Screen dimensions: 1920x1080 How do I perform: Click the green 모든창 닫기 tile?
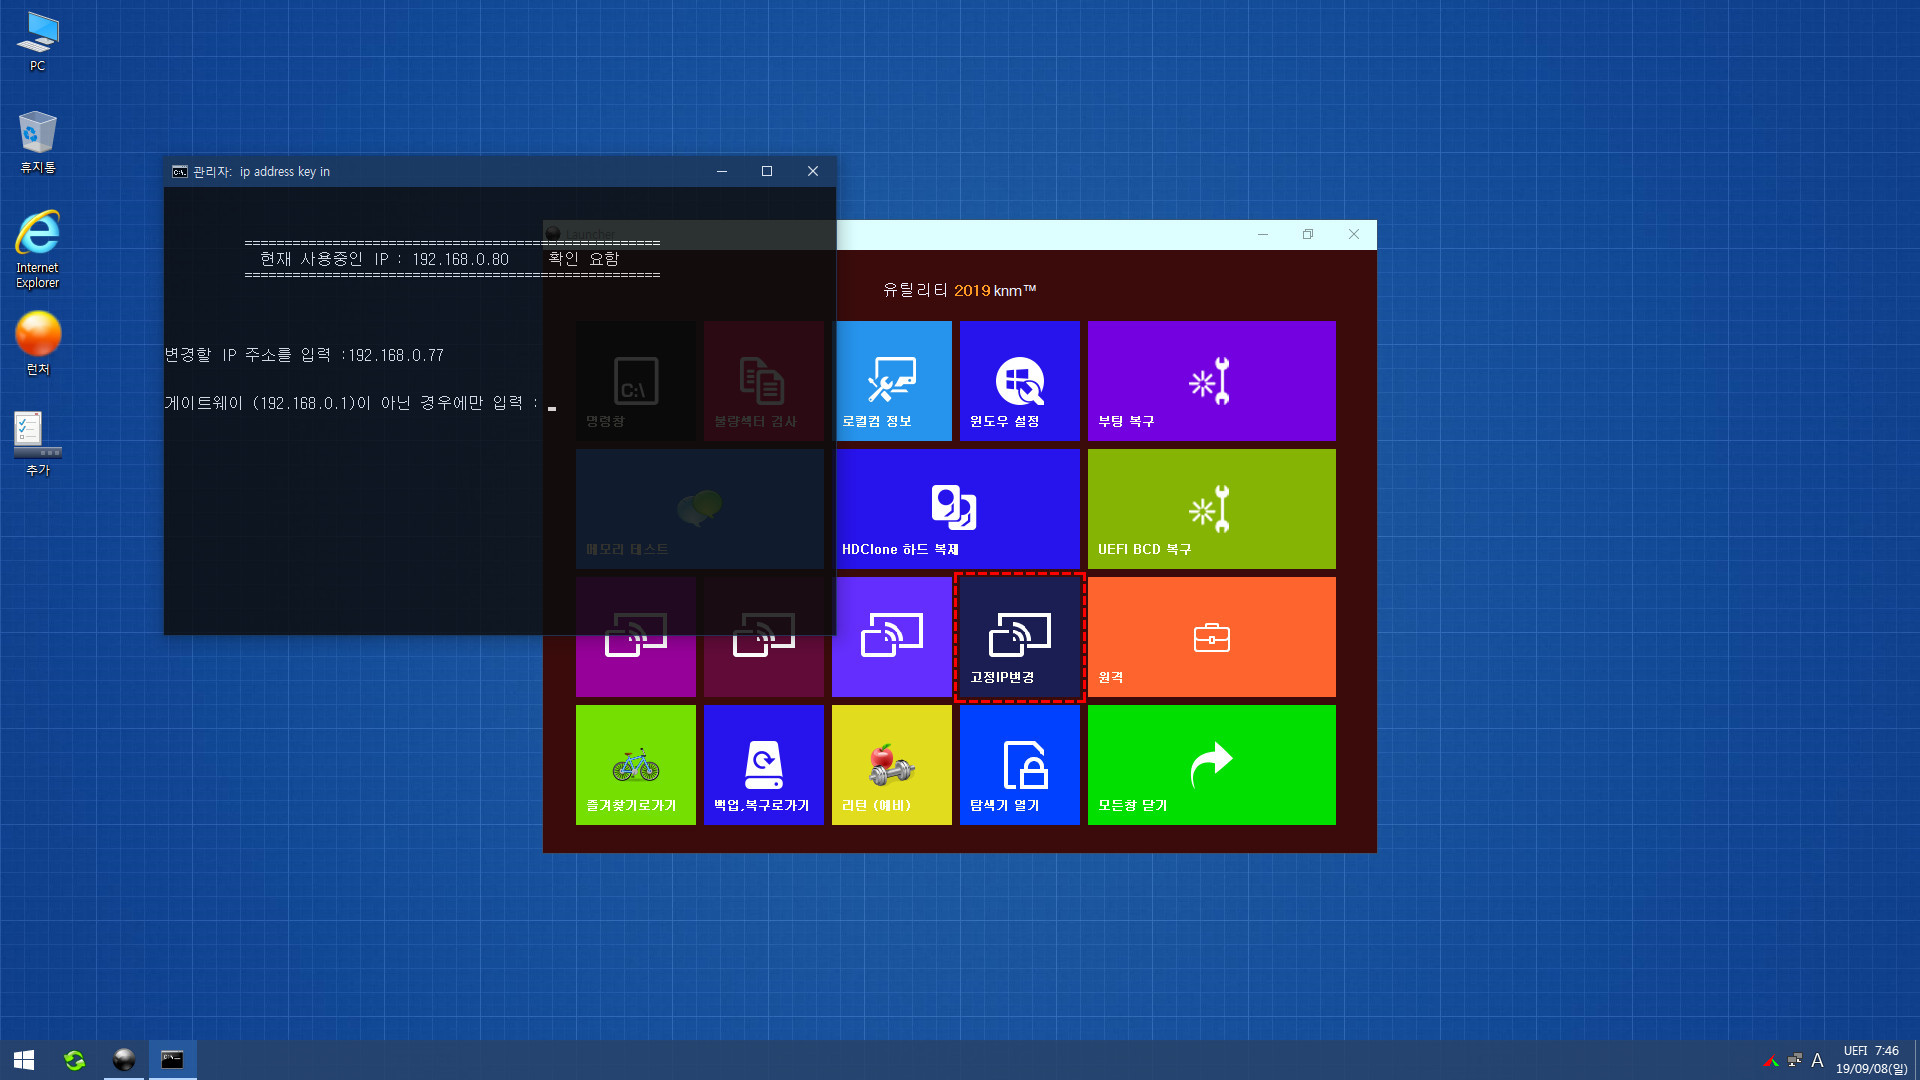pyautogui.click(x=1212, y=765)
